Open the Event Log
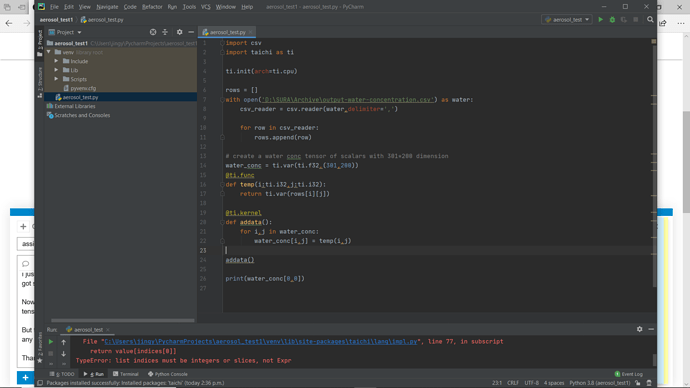This screenshot has width=690, height=388. pos(629,374)
